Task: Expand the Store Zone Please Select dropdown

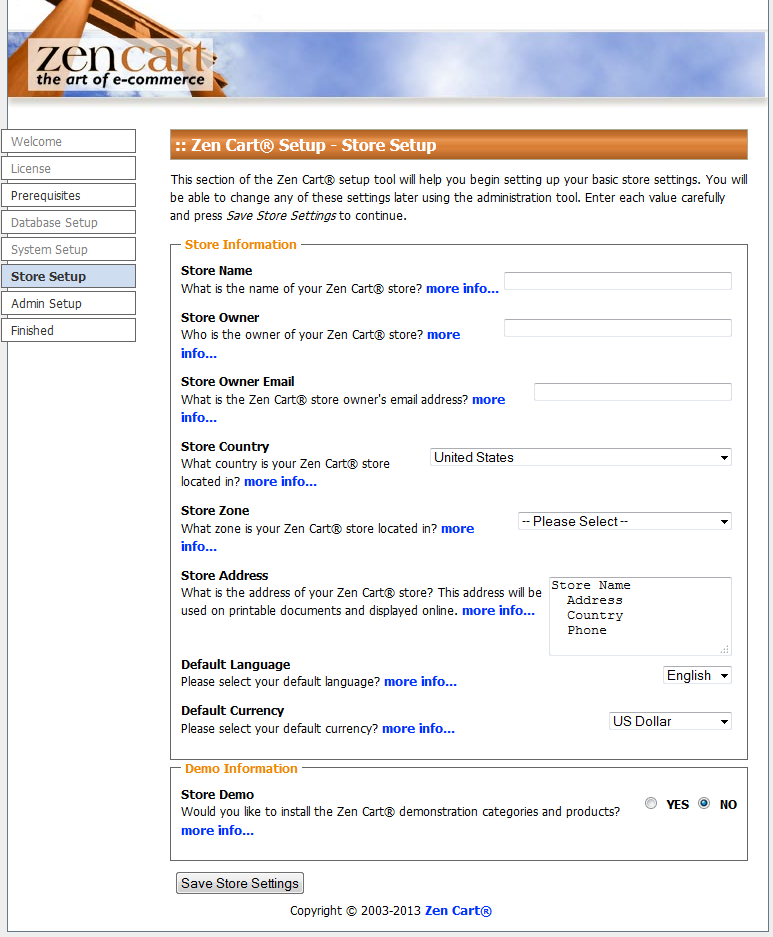Action: (x=625, y=522)
